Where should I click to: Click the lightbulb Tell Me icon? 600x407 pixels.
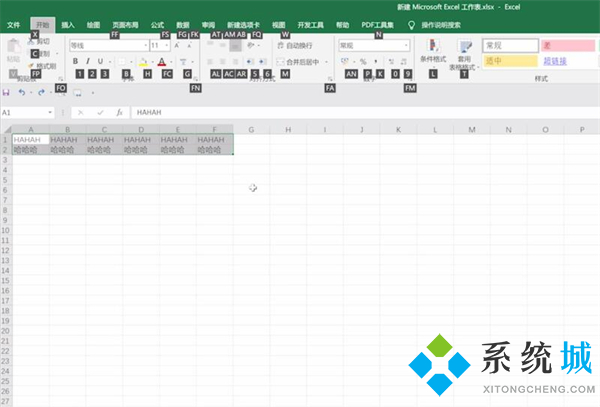(x=411, y=25)
